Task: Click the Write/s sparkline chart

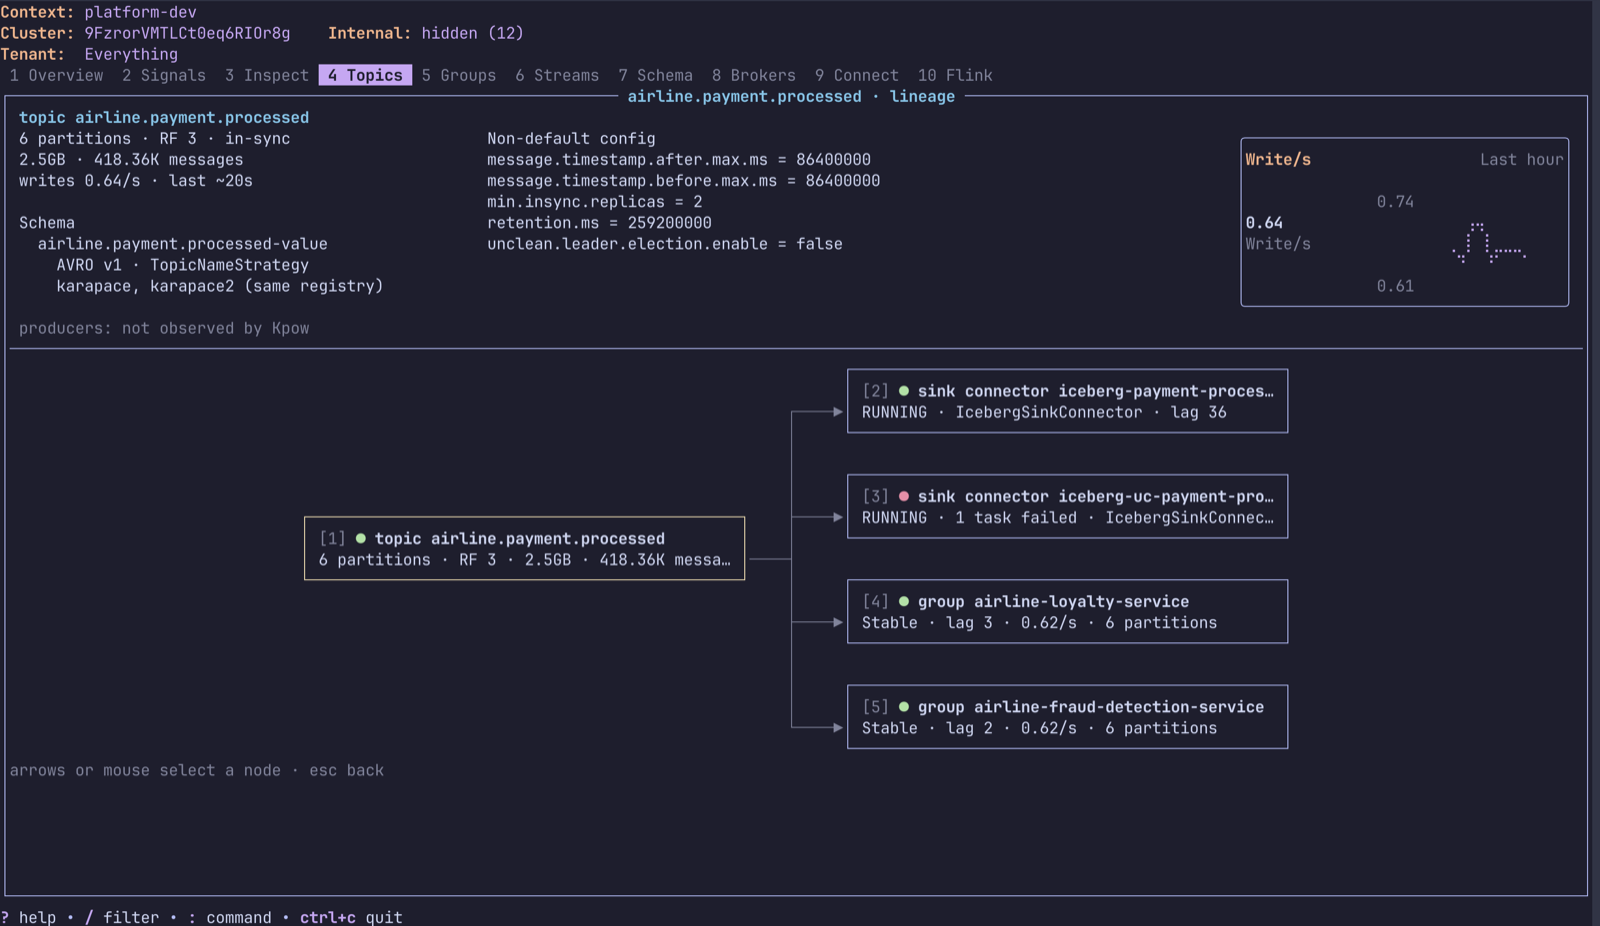Action: [x=1489, y=243]
